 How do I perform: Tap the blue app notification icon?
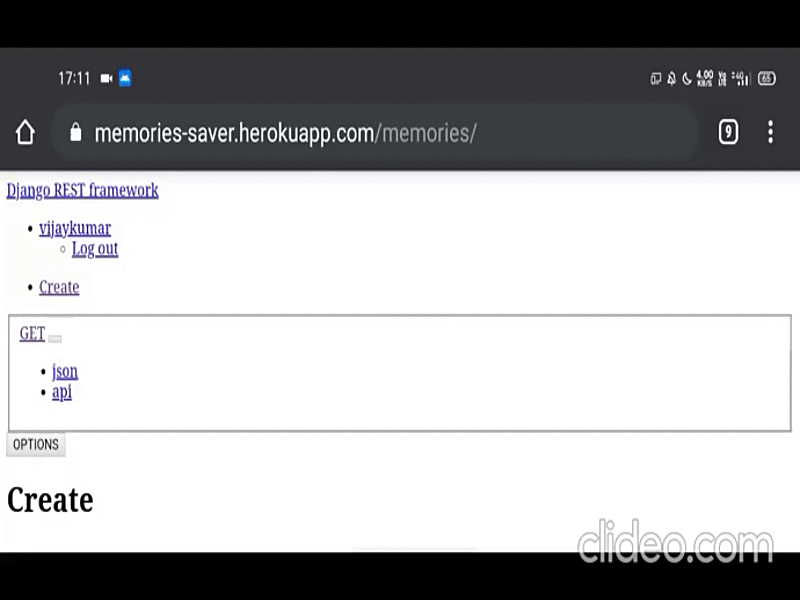pos(125,78)
